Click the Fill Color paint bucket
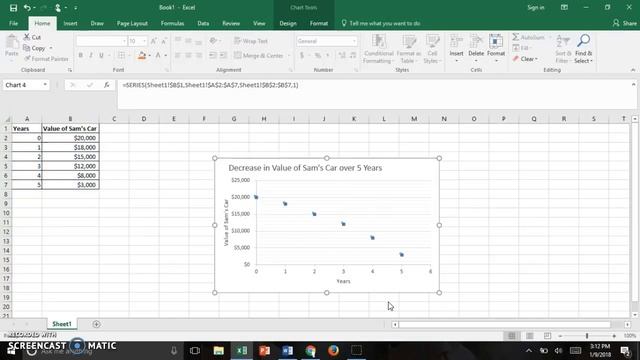 (142, 55)
